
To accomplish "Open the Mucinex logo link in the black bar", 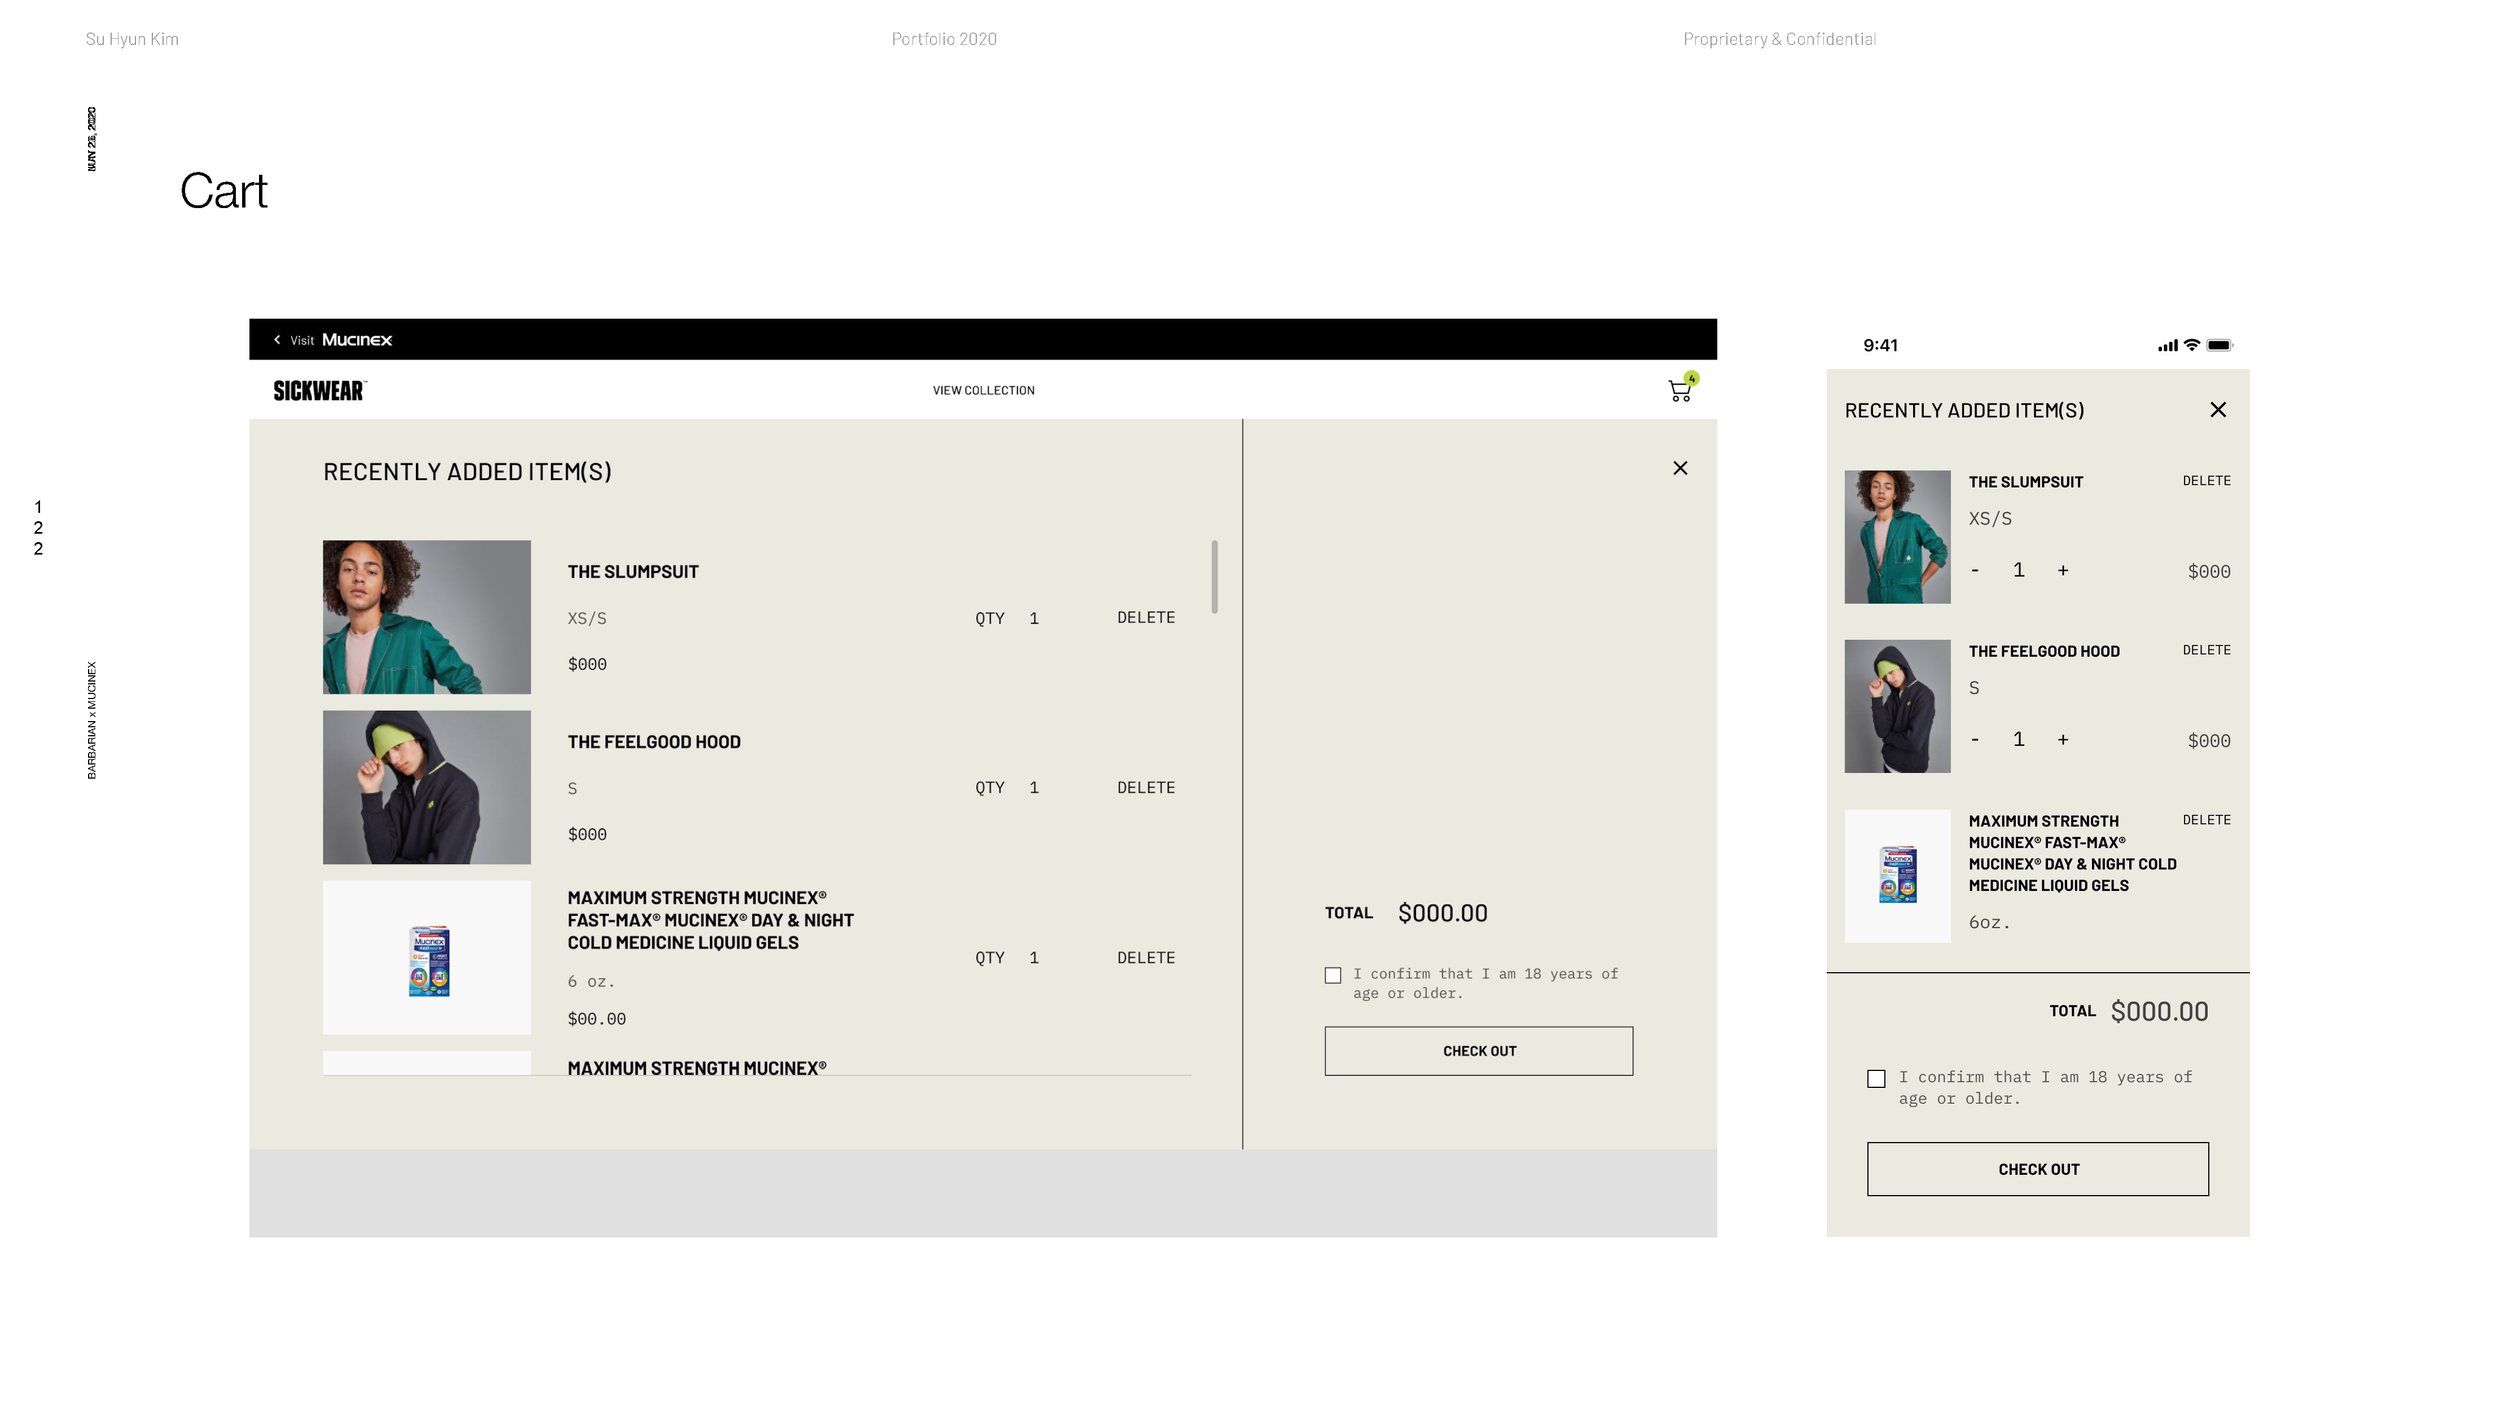I will point(357,340).
